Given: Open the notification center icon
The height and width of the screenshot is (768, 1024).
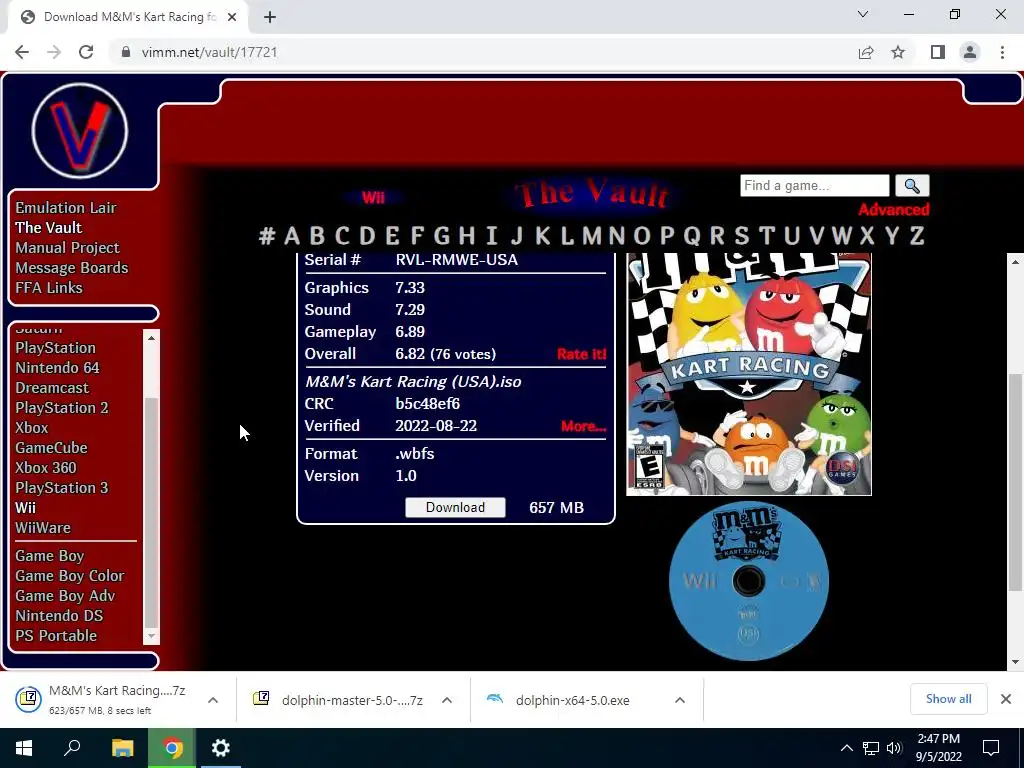Looking at the screenshot, I should tap(991, 748).
